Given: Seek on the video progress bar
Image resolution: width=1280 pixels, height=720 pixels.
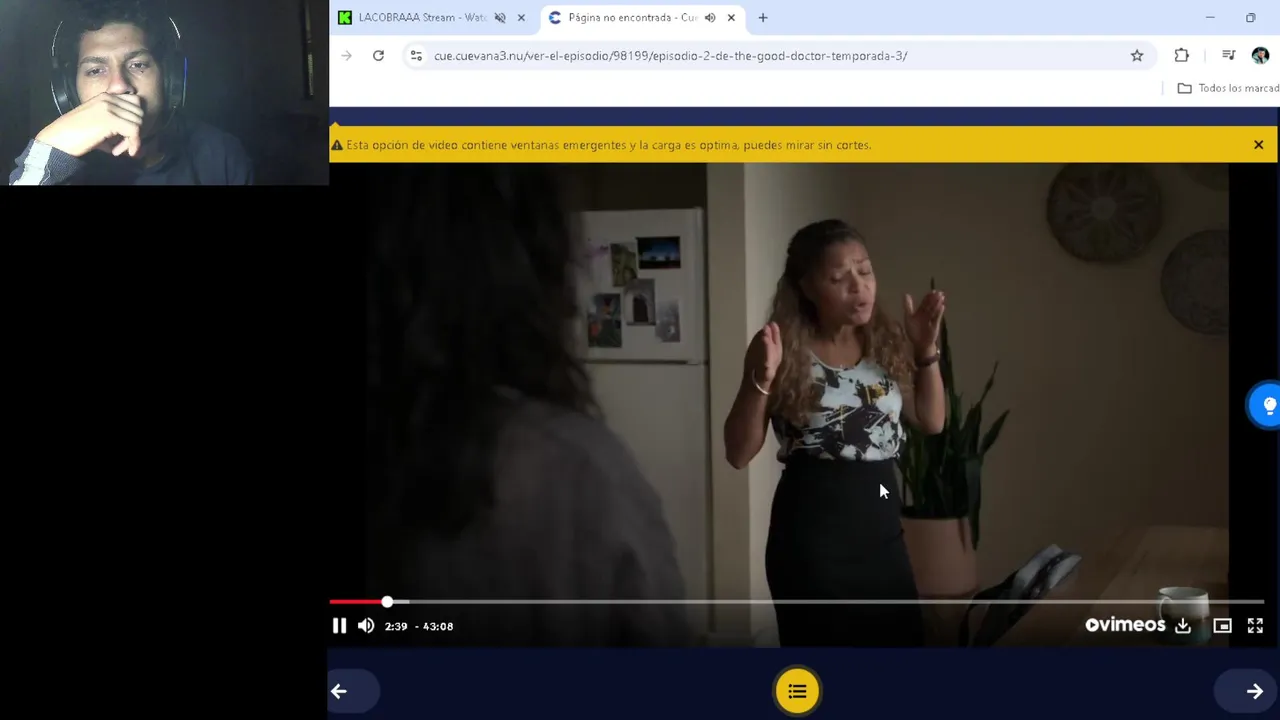Looking at the screenshot, I should click(x=797, y=602).
